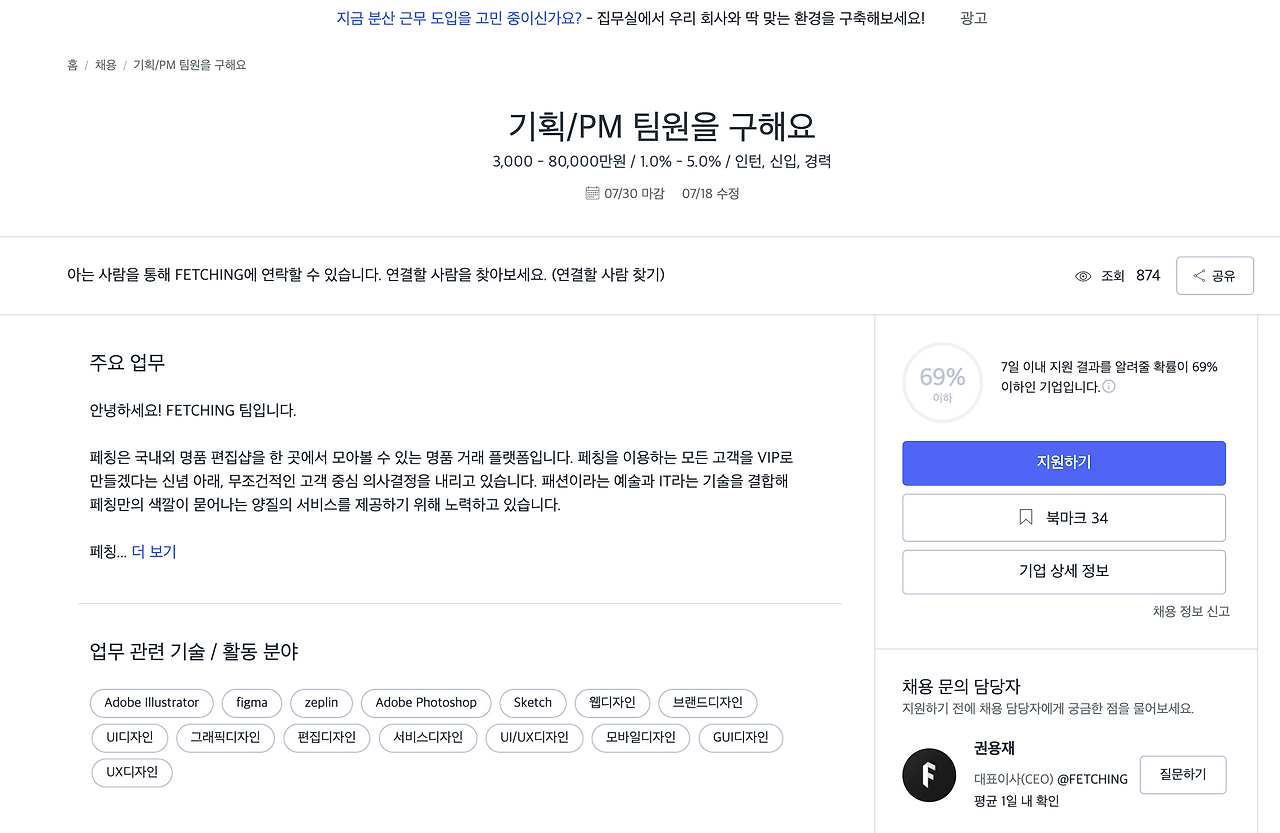The width and height of the screenshot is (1280, 833).
Task: Select the Adobe Photoshop skill tag
Action: 426,703
